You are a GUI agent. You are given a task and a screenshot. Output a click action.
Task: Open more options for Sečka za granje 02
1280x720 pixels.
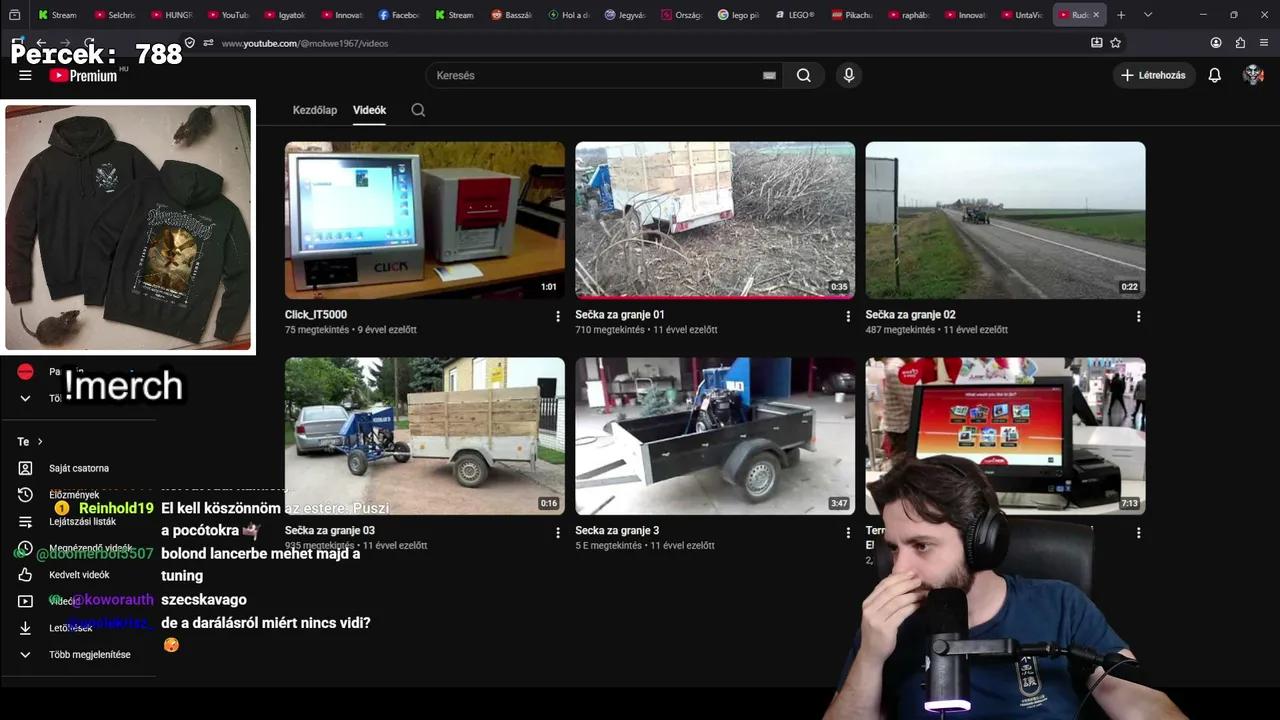click(x=1138, y=316)
